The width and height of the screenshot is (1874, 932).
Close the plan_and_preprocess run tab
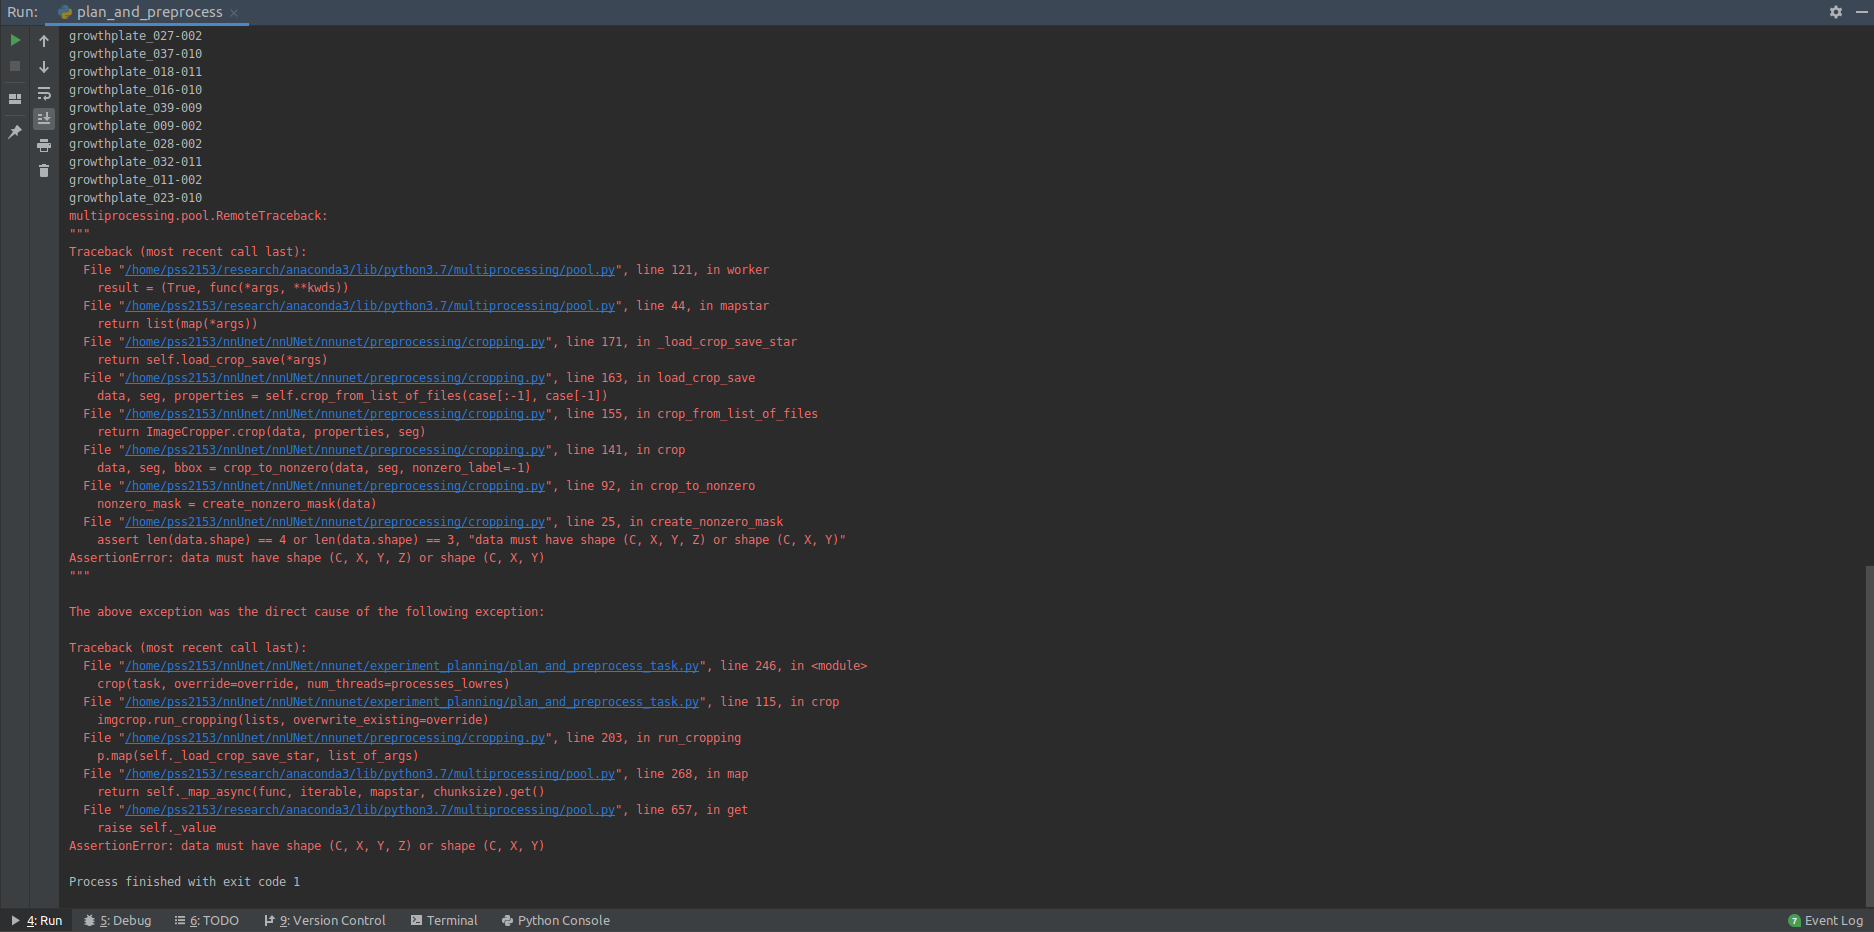(x=234, y=13)
